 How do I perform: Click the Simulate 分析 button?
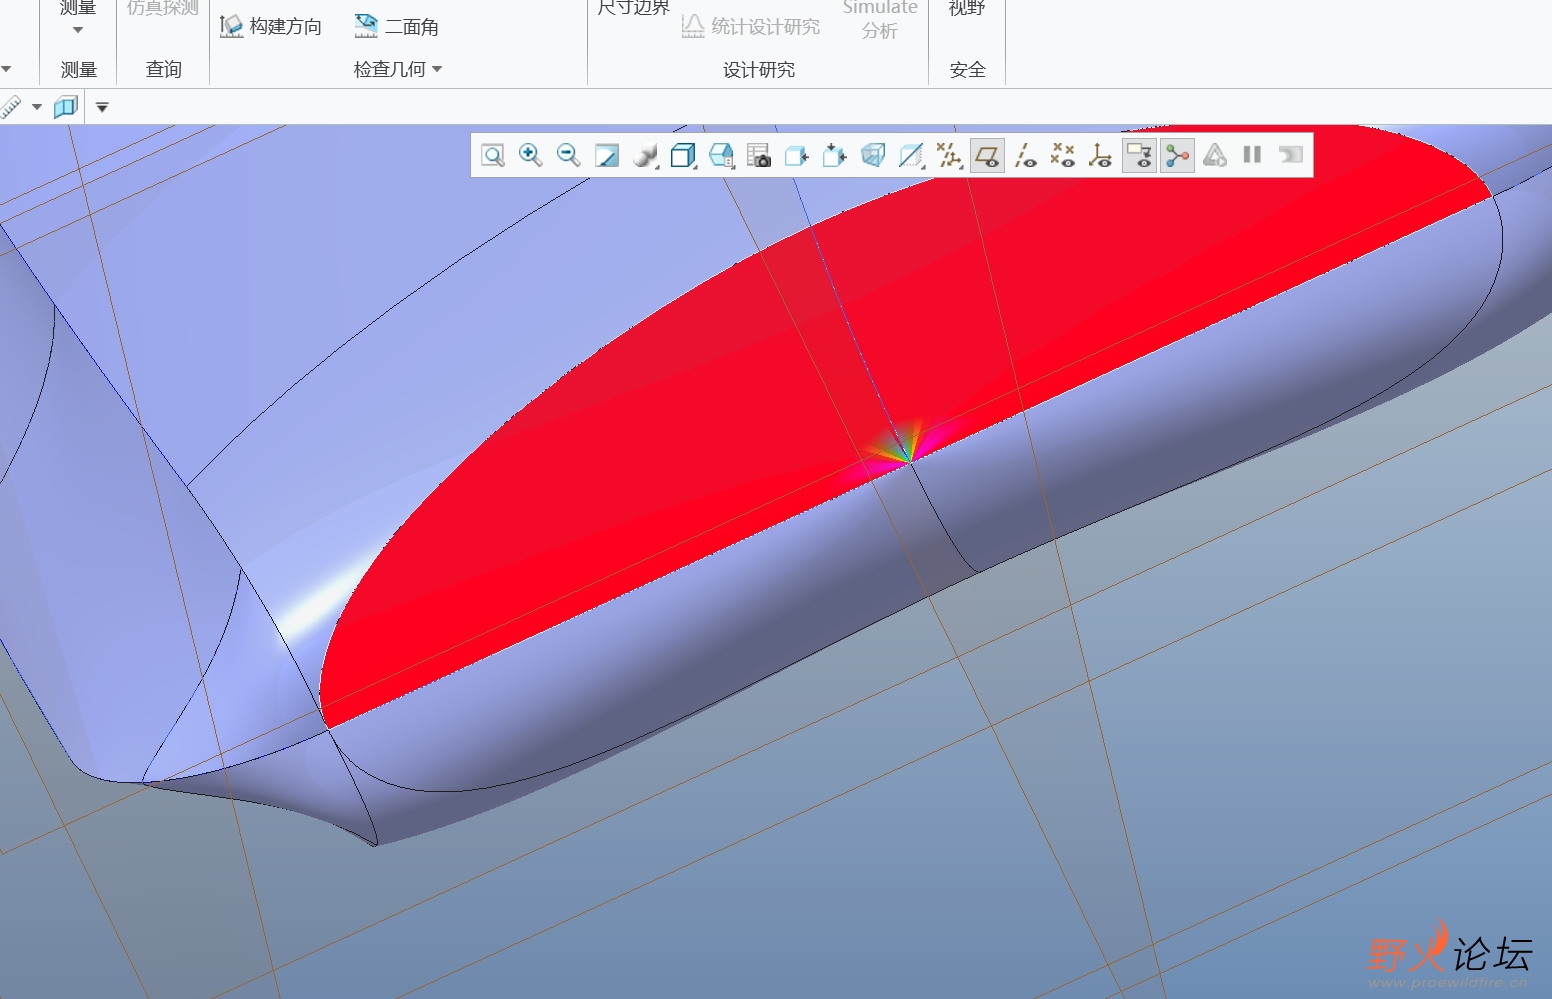tap(880, 19)
